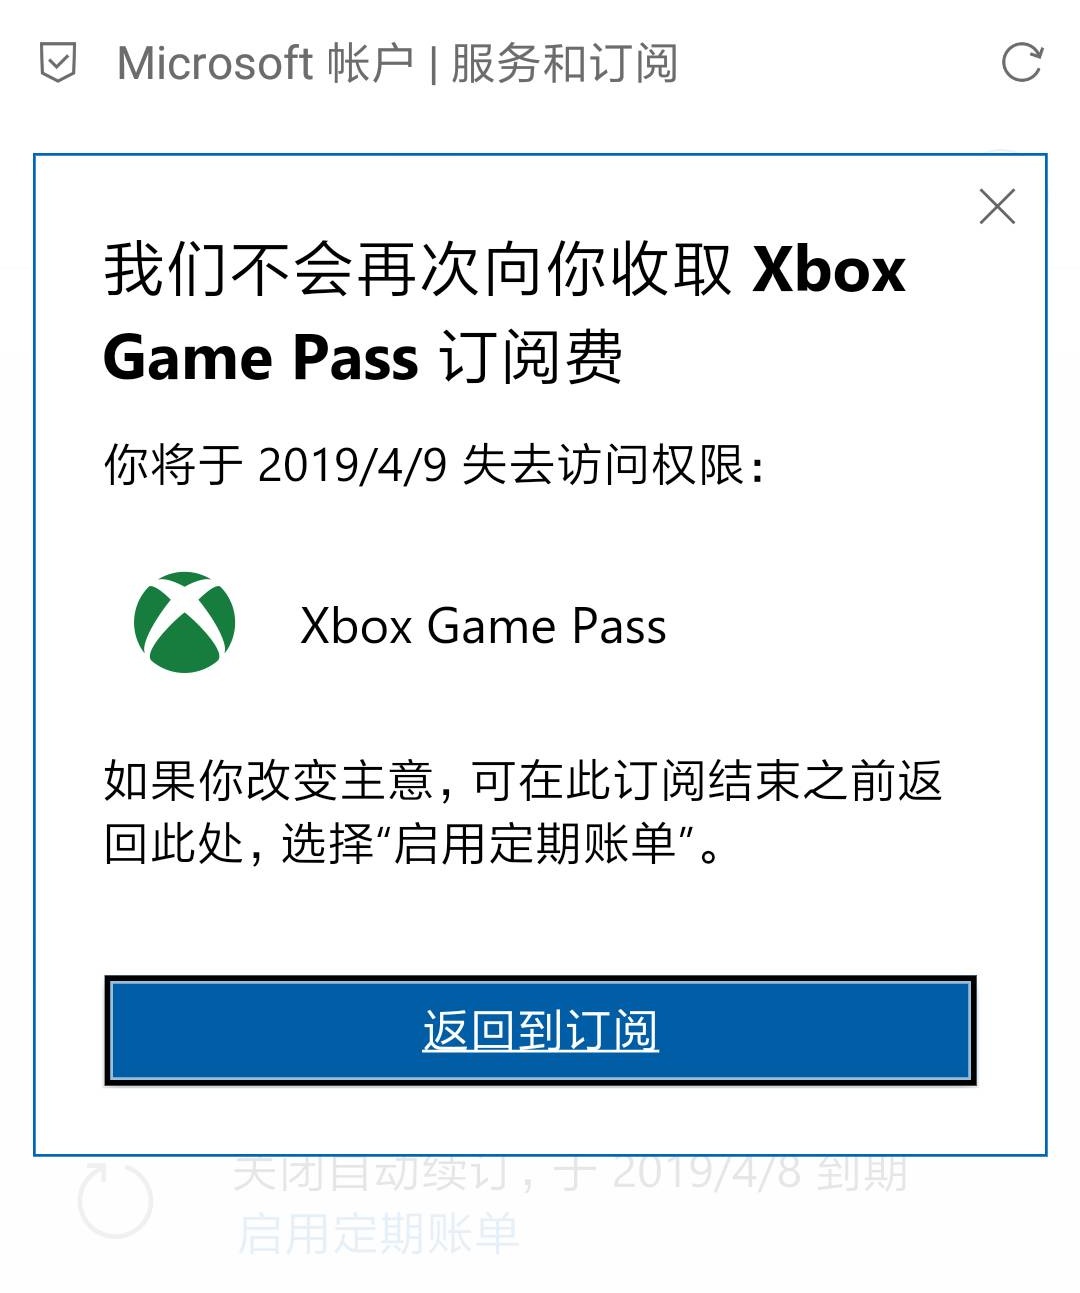The image size is (1080, 1293).
Task: Tap the 订阅费 text ending the heading
Action: point(532,358)
